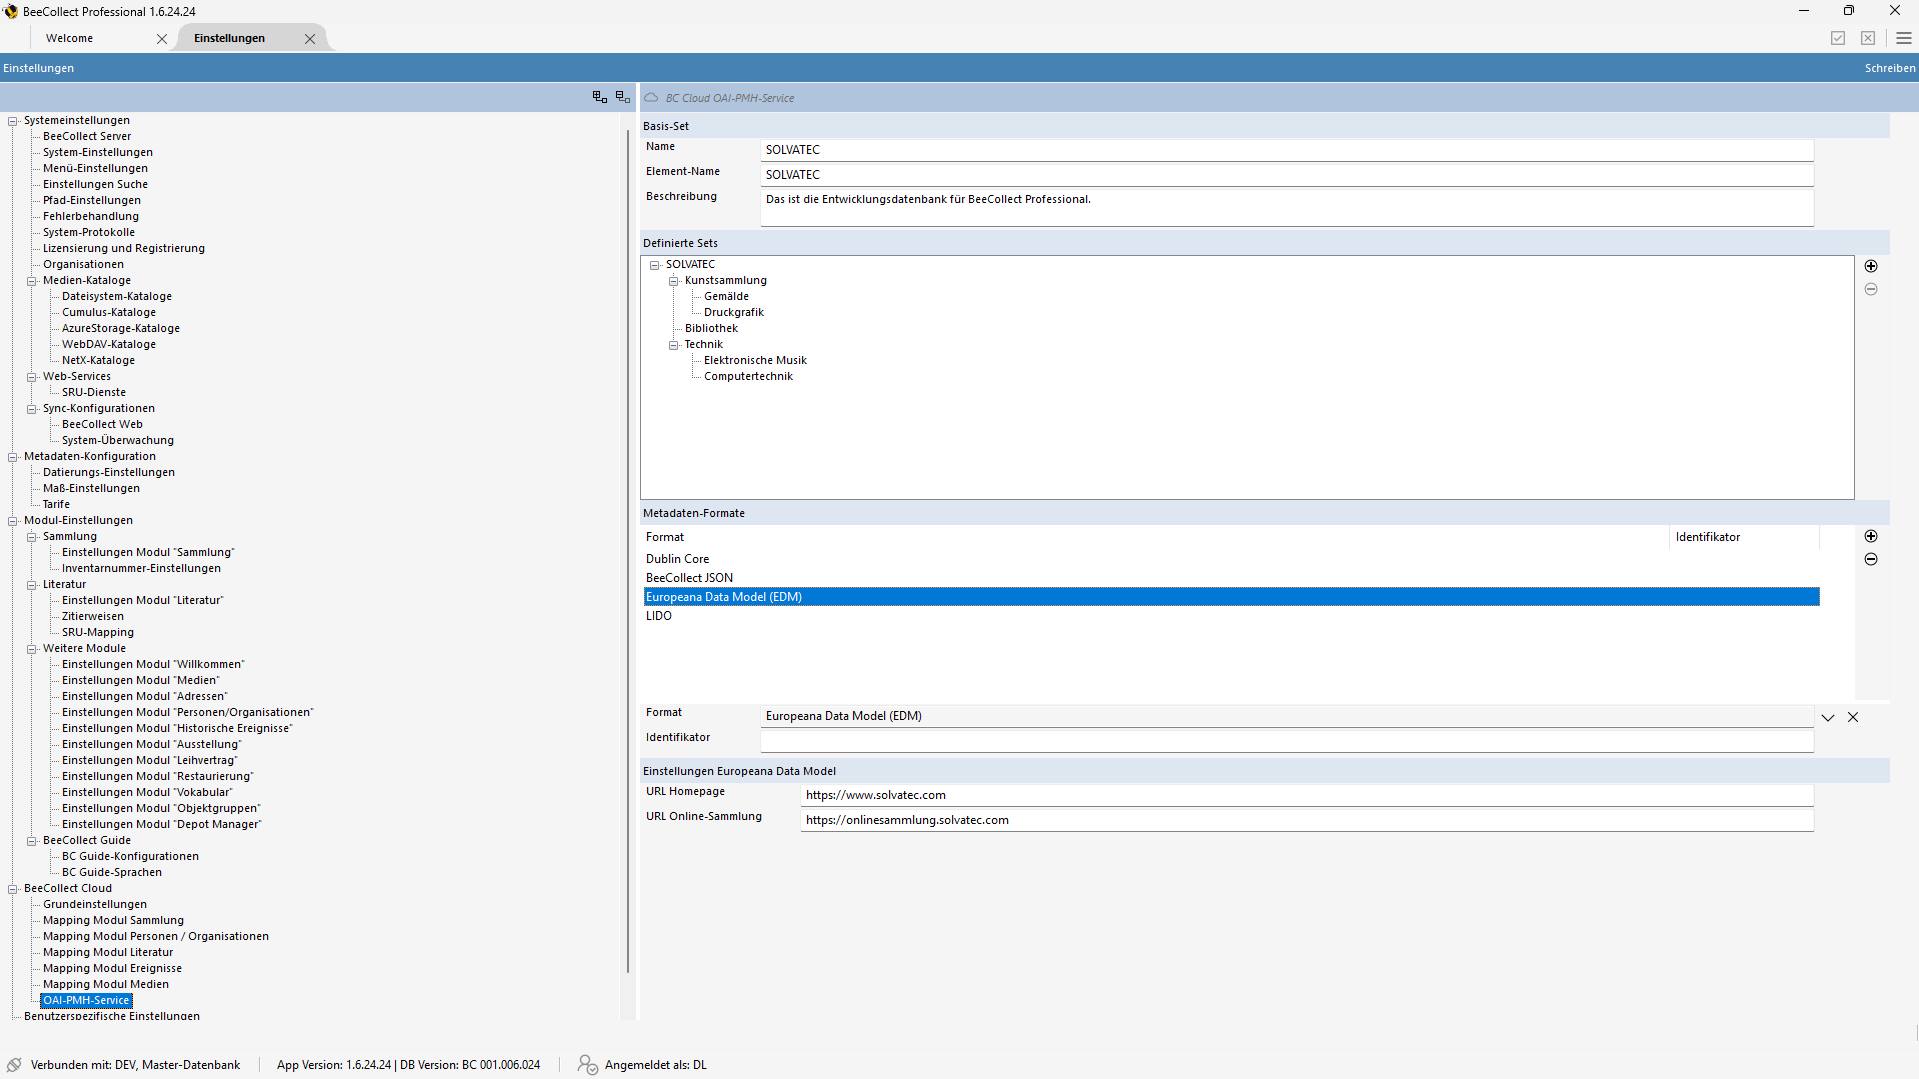Open the Format dropdown list
This screenshot has width=1919, height=1079.
click(x=1827, y=717)
